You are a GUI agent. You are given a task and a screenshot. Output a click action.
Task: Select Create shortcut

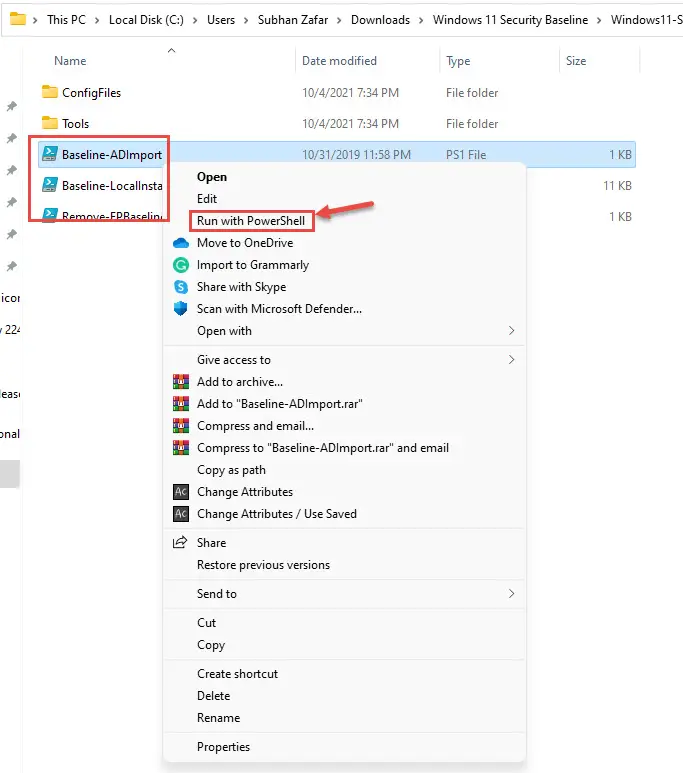click(x=238, y=674)
